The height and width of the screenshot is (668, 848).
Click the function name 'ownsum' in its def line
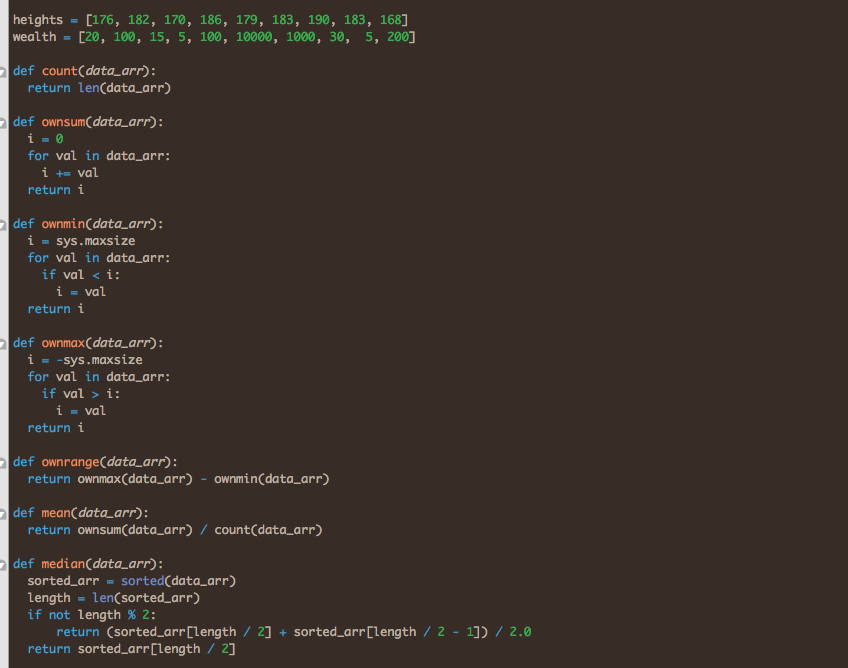[x=63, y=122]
